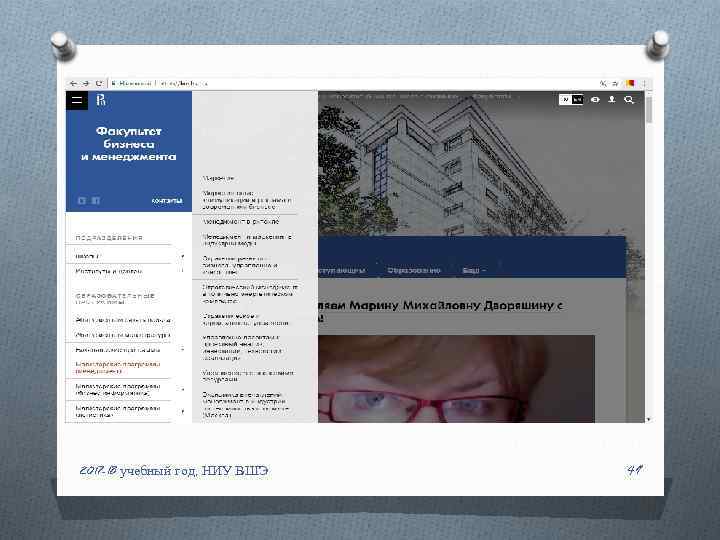This screenshot has height=540, width=720.
Task: Open the Образование navigation tab
Action: [x=414, y=270]
